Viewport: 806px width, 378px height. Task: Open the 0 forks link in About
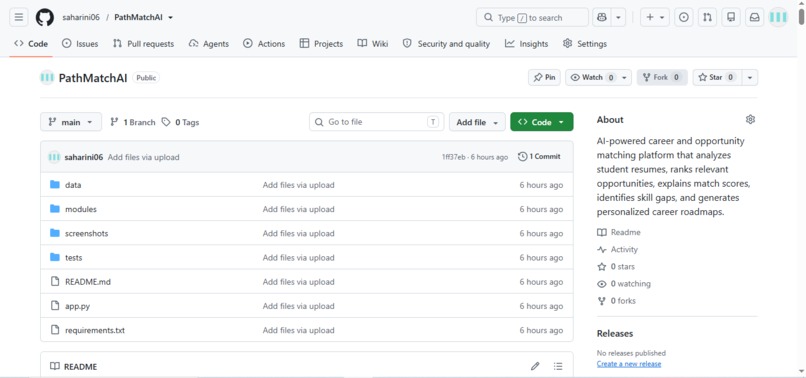(x=616, y=301)
